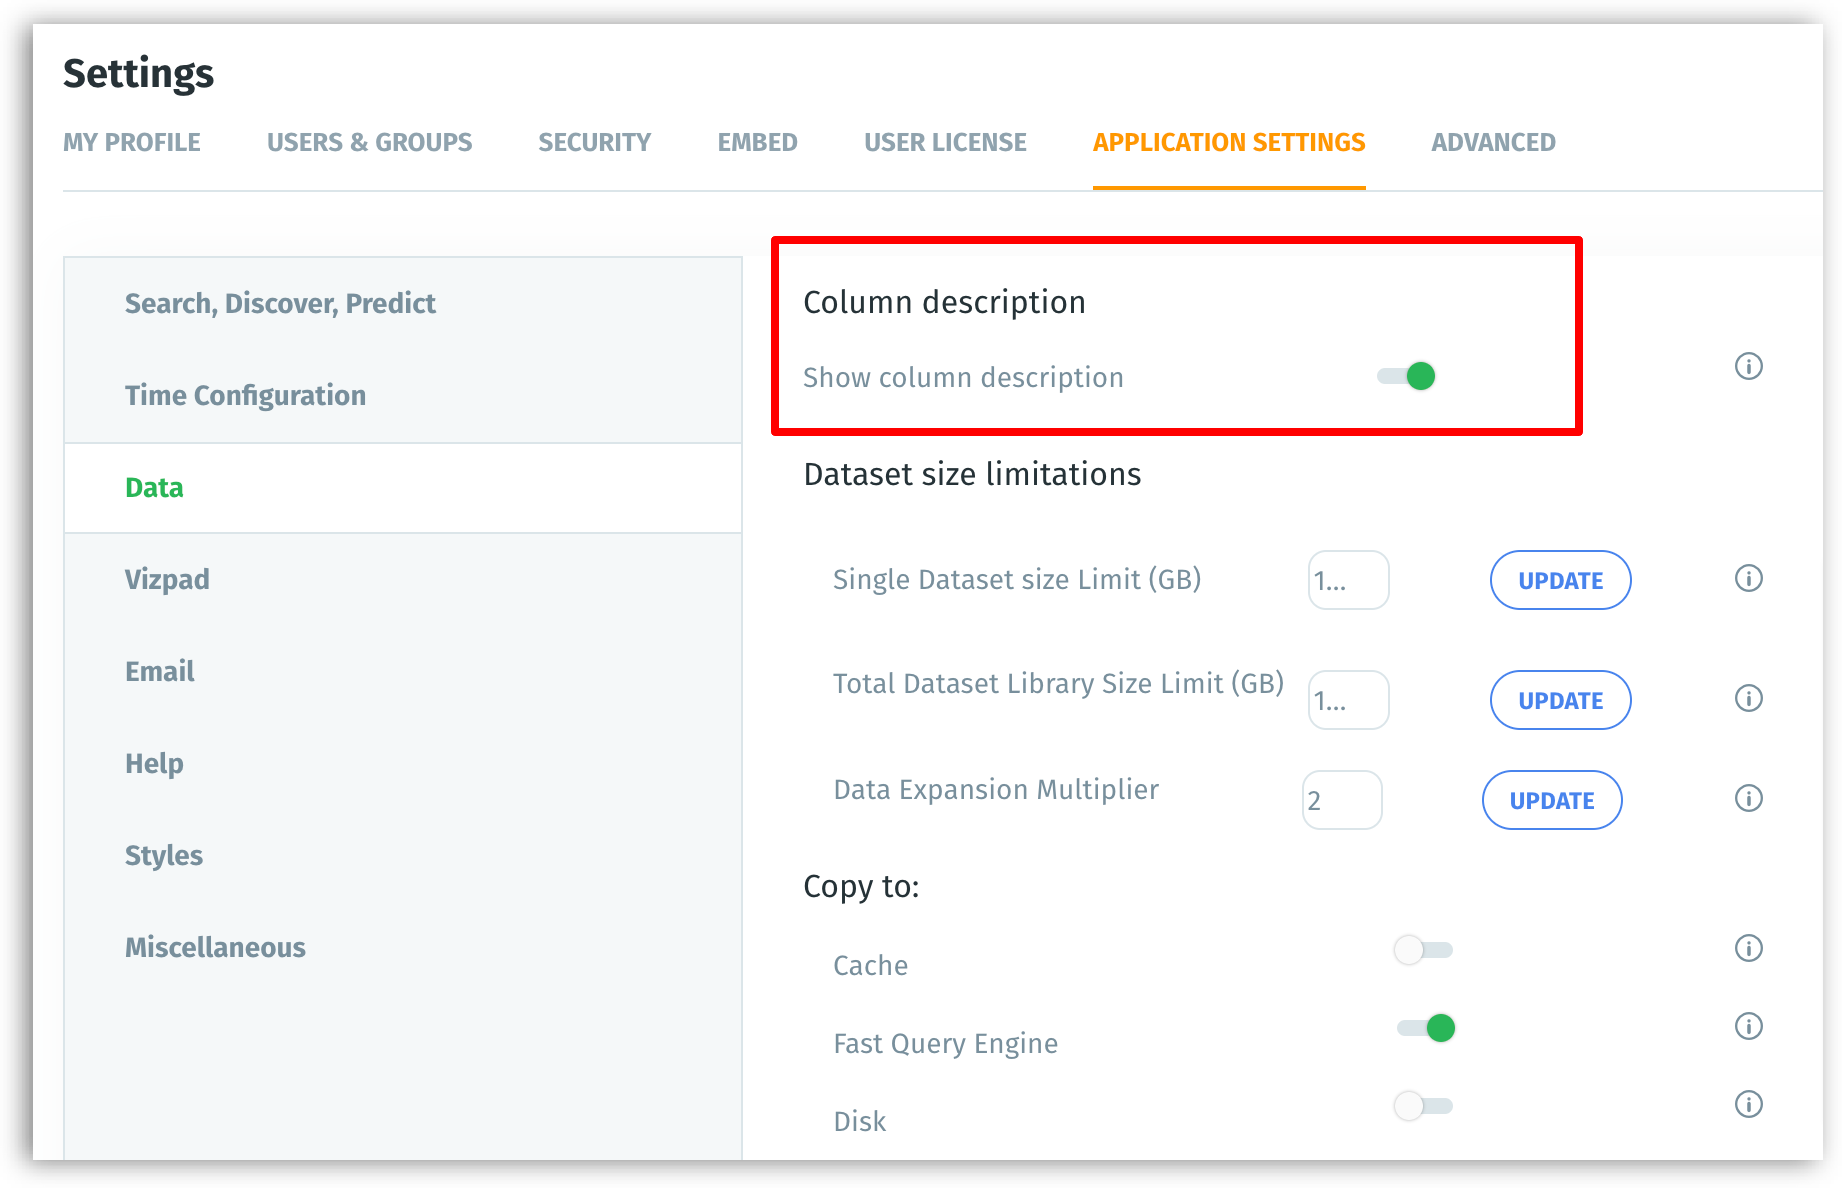Screen dimensions: 1842x1188
Task: Select Vizpad in the settings sidebar
Action: pos(167,579)
